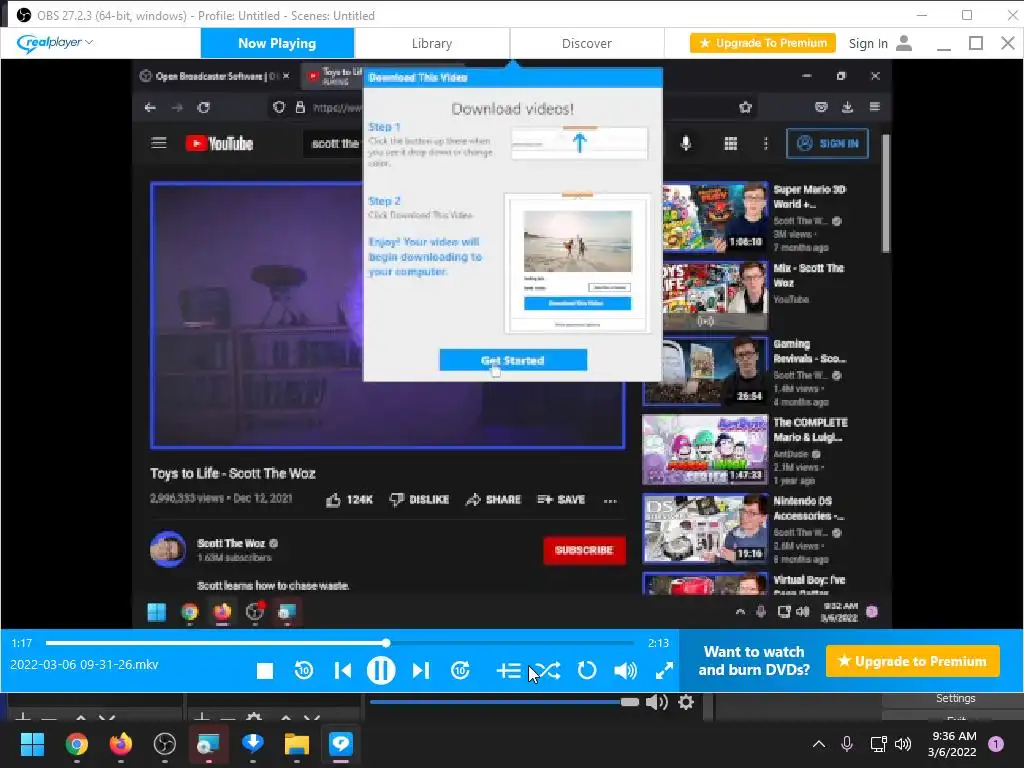Switch RealPlayer to fullscreen
This screenshot has width=1024, height=768.
click(664, 671)
